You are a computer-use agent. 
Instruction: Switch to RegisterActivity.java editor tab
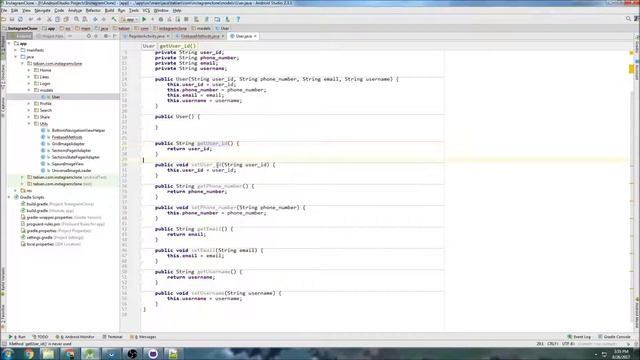click(146, 36)
